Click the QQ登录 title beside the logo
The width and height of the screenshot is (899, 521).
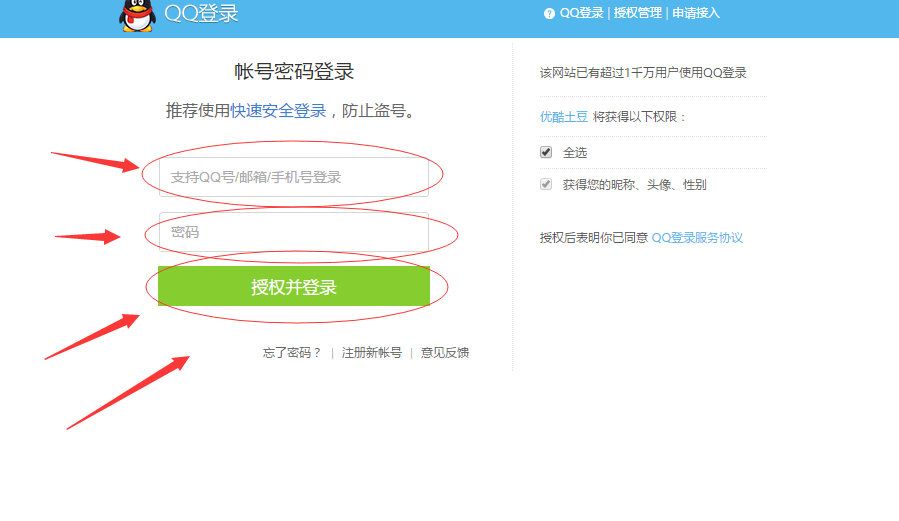point(201,13)
